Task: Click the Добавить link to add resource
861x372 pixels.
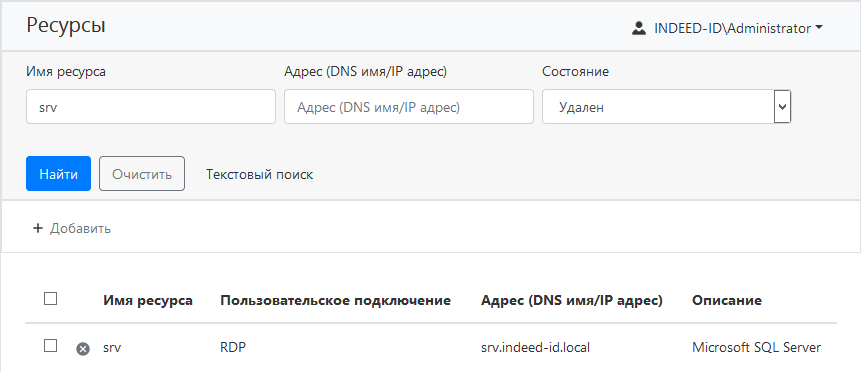Action: (x=80, y=229)
